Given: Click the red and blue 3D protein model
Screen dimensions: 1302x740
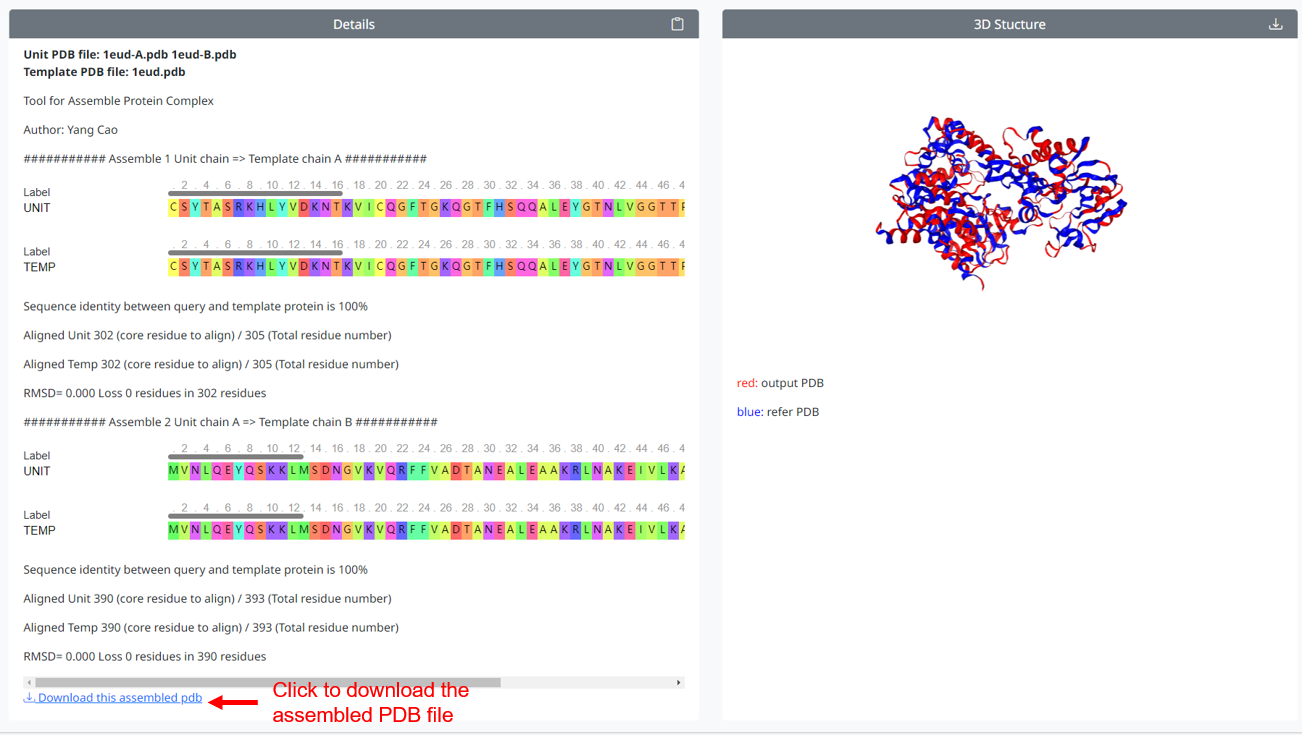Looking at the screenshot, I should 999,201.
